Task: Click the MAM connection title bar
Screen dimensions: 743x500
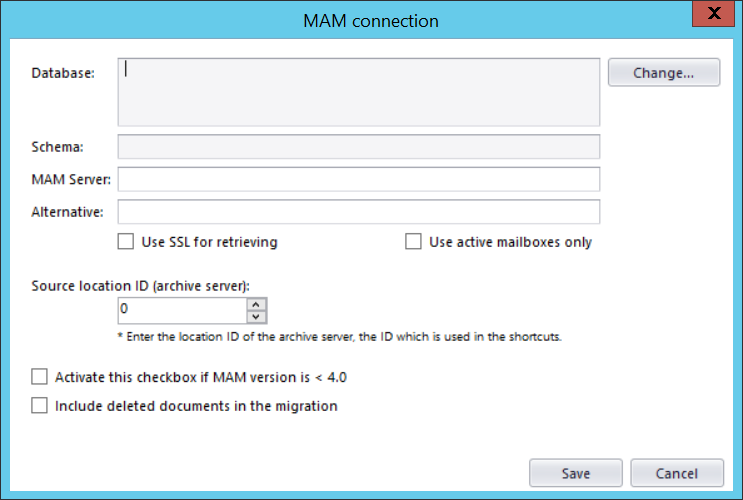Action: [372, 20]
